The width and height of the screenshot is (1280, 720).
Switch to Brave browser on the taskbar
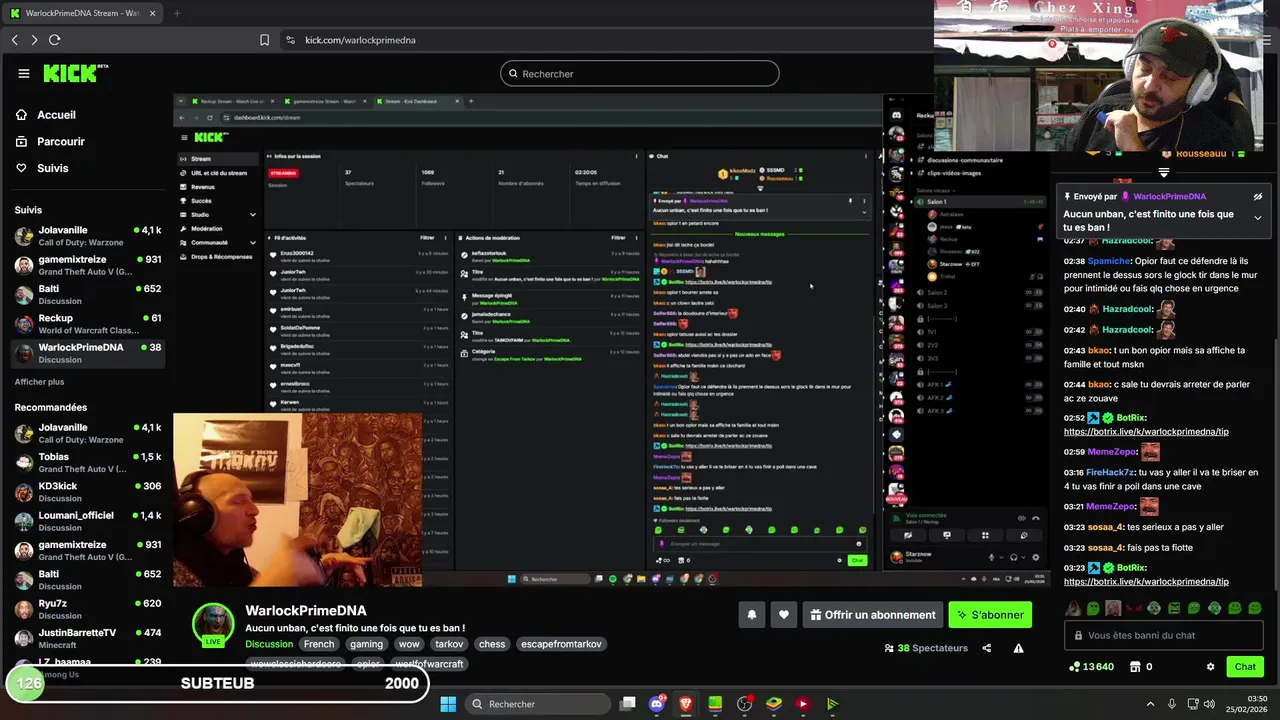tap(686, 704)
